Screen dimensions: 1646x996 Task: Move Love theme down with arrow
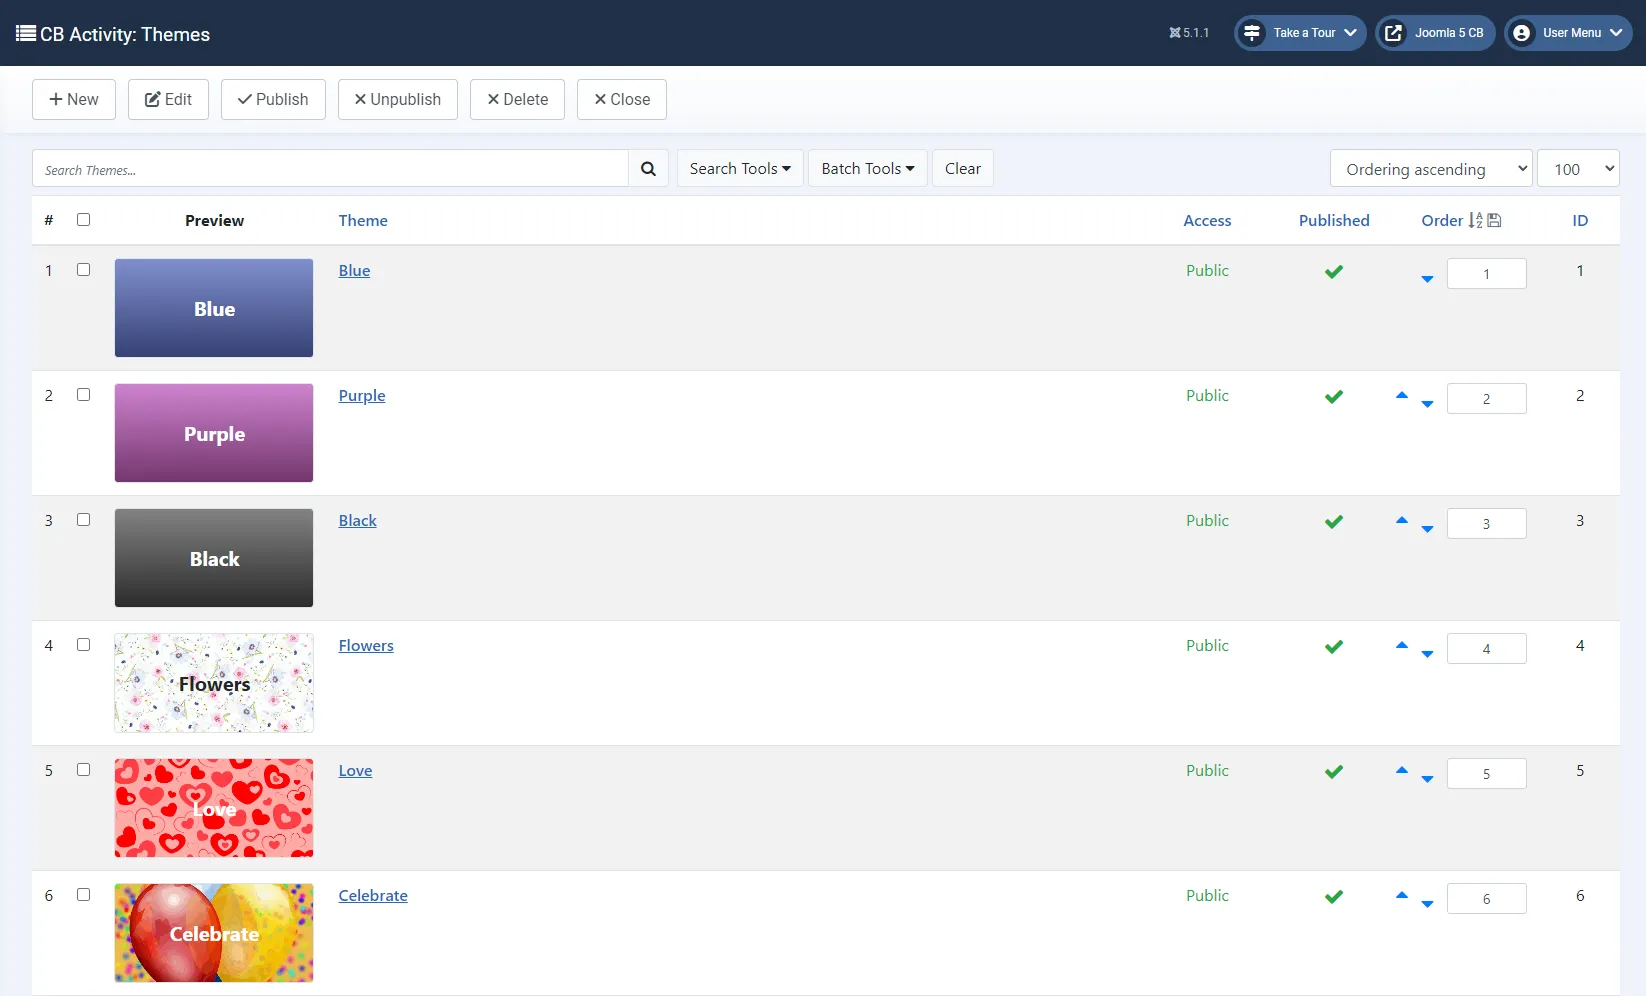click(x=1427, y=779)
